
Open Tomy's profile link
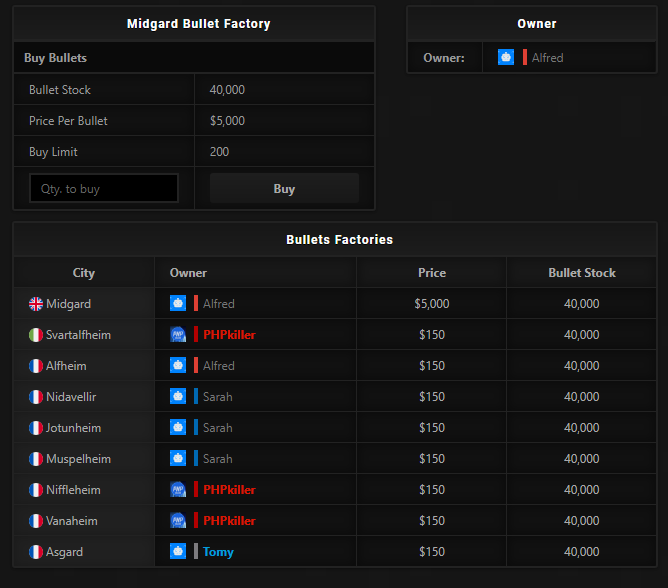click(x=218, y=552)
